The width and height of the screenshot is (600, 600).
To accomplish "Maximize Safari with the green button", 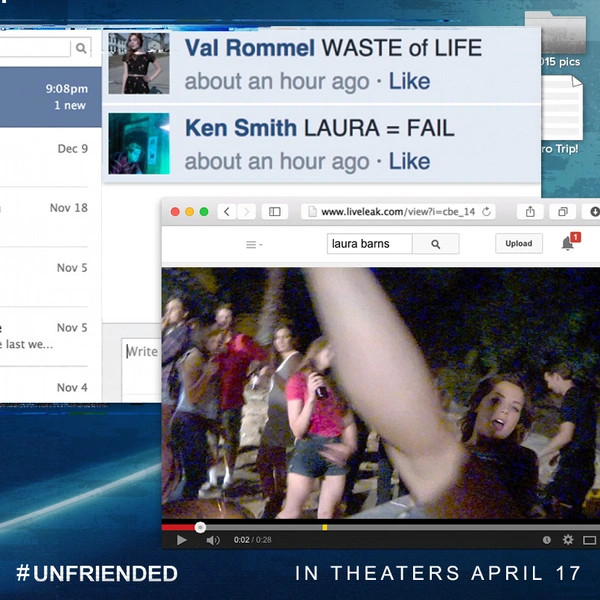I will [204, 212].
